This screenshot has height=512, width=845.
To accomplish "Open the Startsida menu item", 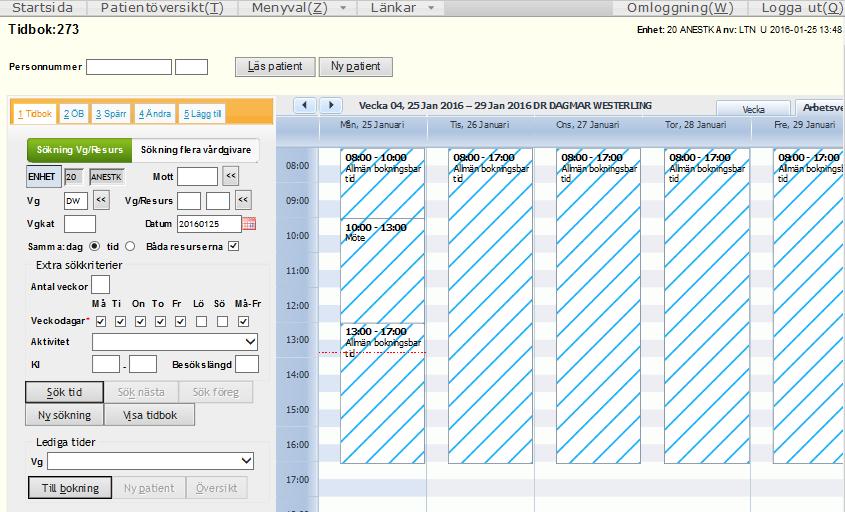I will (x=42, y=8).
